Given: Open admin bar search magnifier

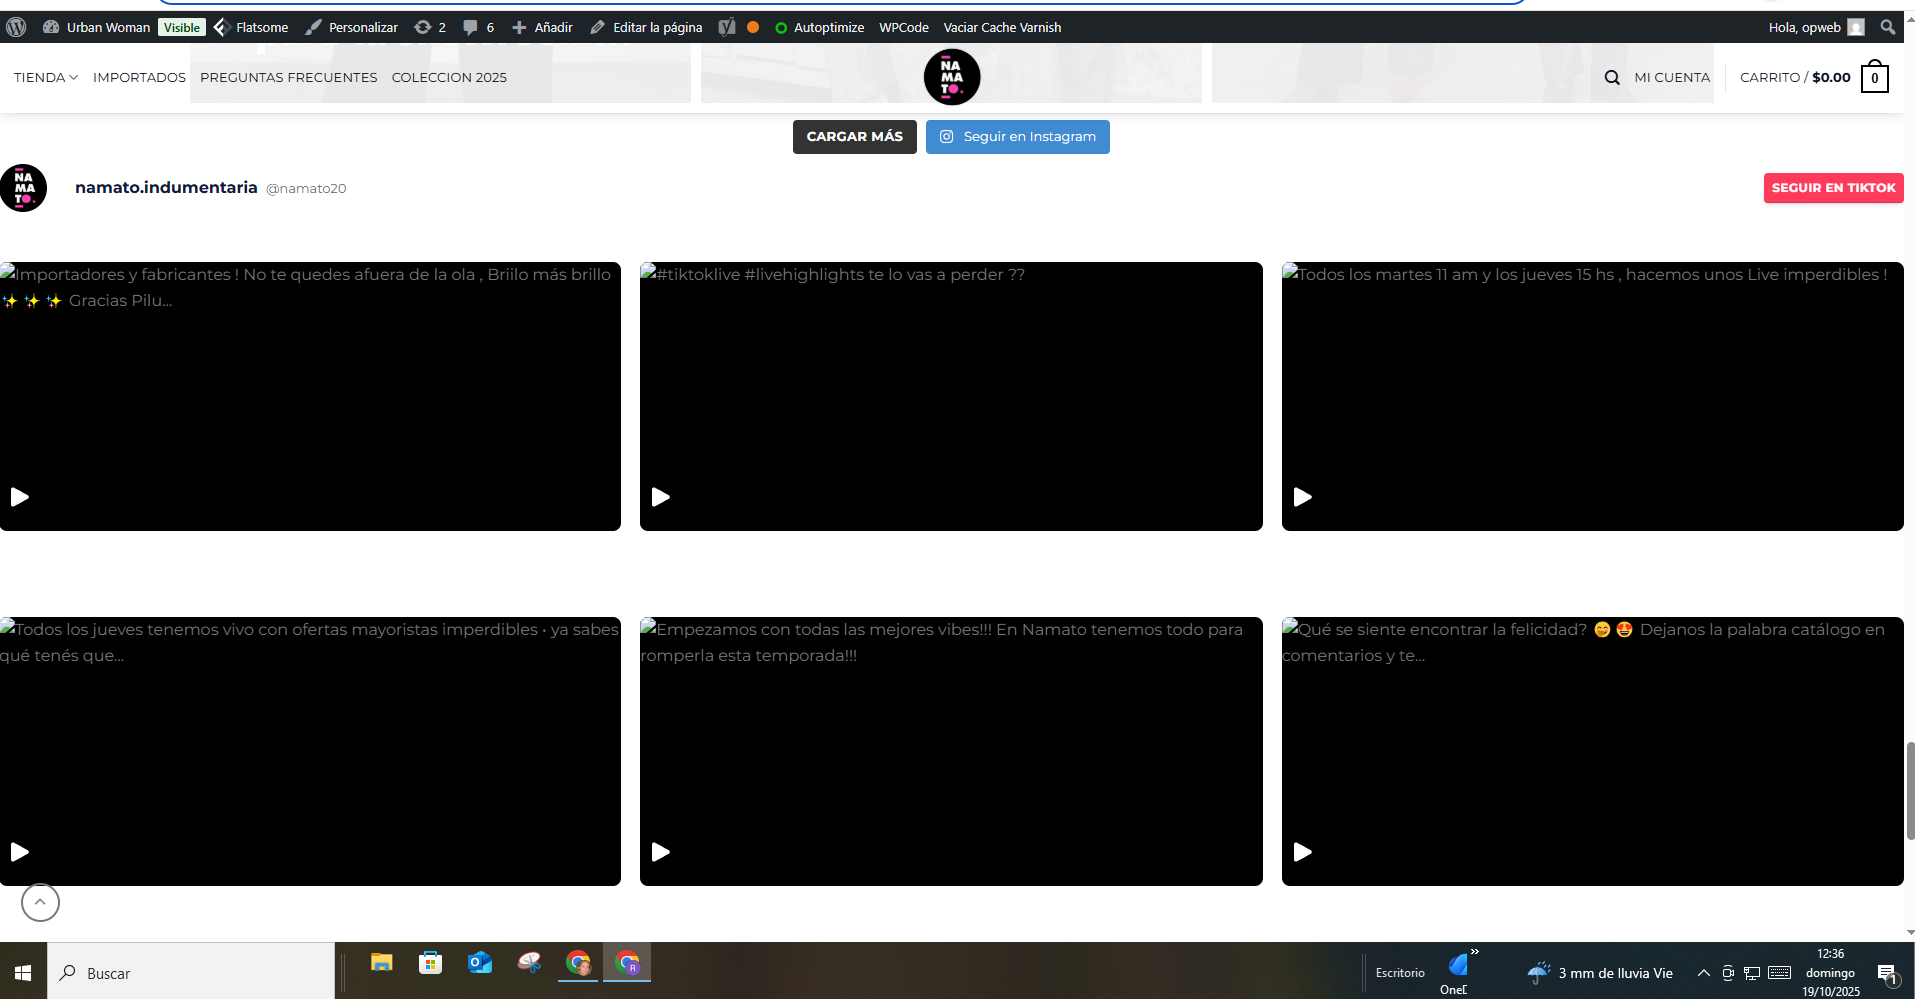Looking at the screenshot, I should pyautogui.click(x=1887, y=27).
